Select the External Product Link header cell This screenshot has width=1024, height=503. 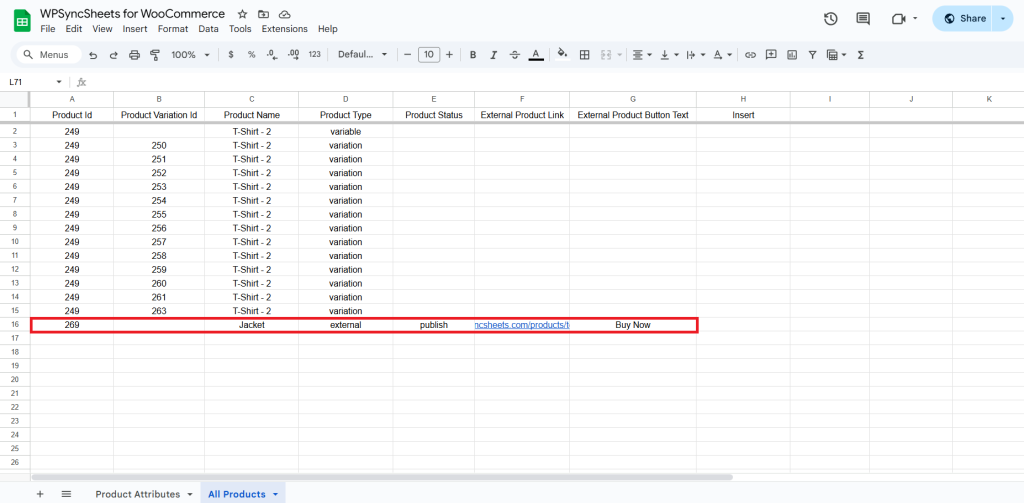point(522,115)
